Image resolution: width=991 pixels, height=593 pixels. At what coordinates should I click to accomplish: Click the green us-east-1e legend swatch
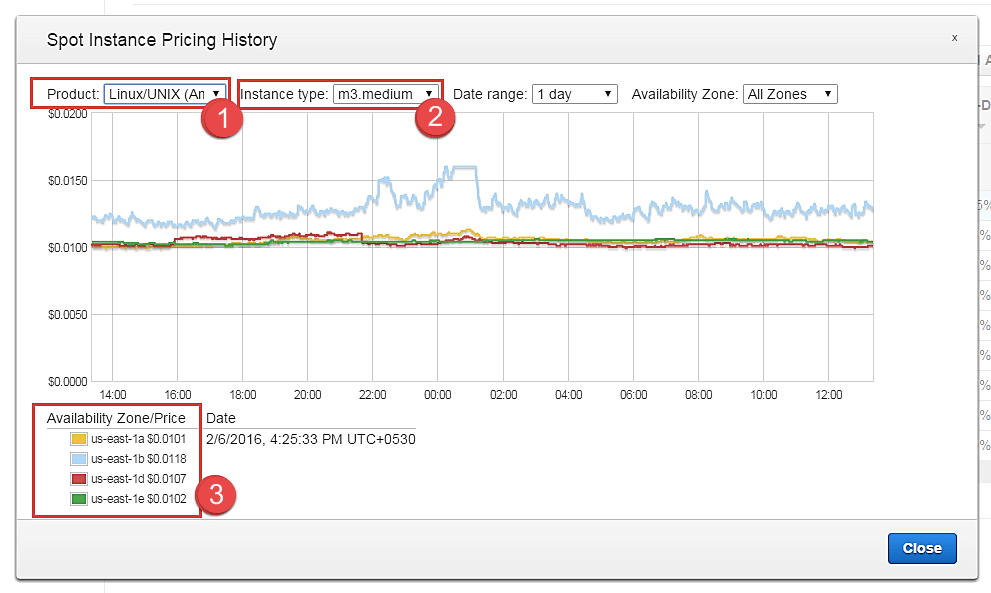coord(78,499)
